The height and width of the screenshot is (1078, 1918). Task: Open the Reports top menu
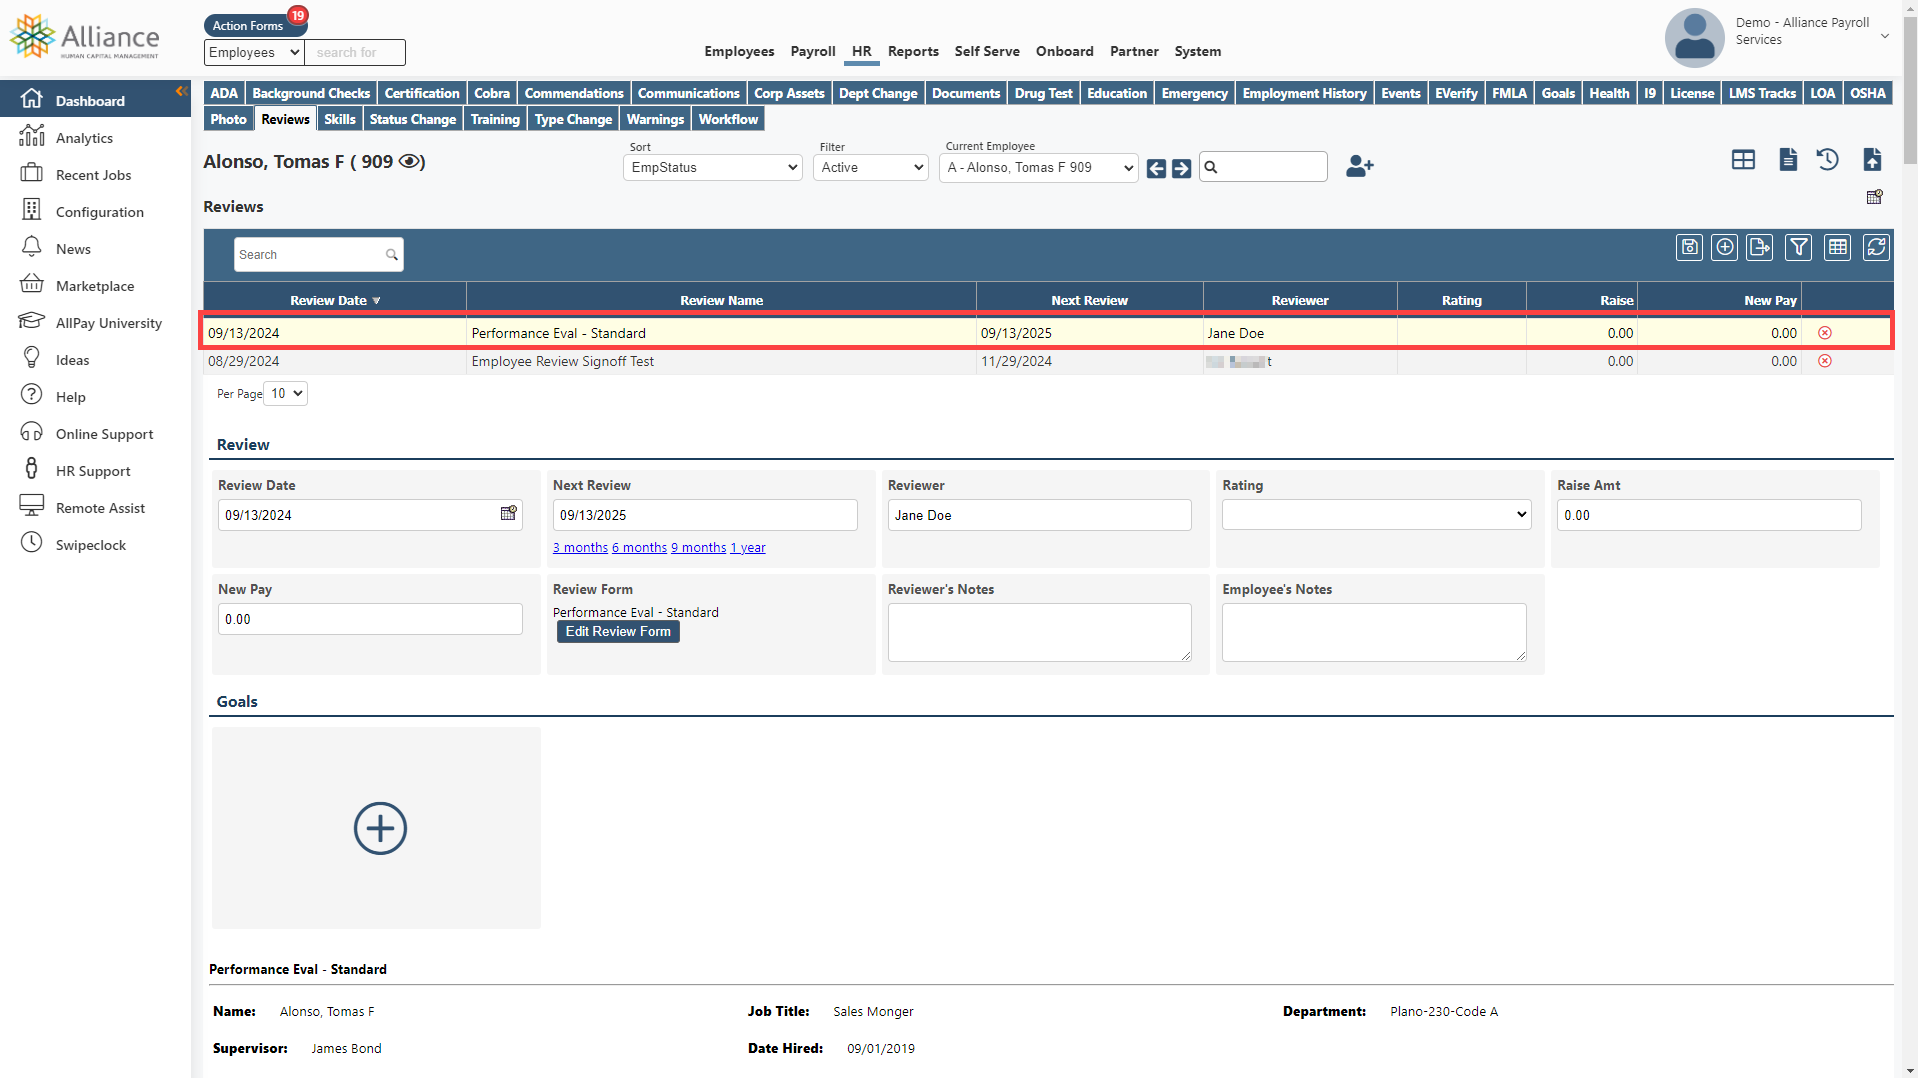913,51
